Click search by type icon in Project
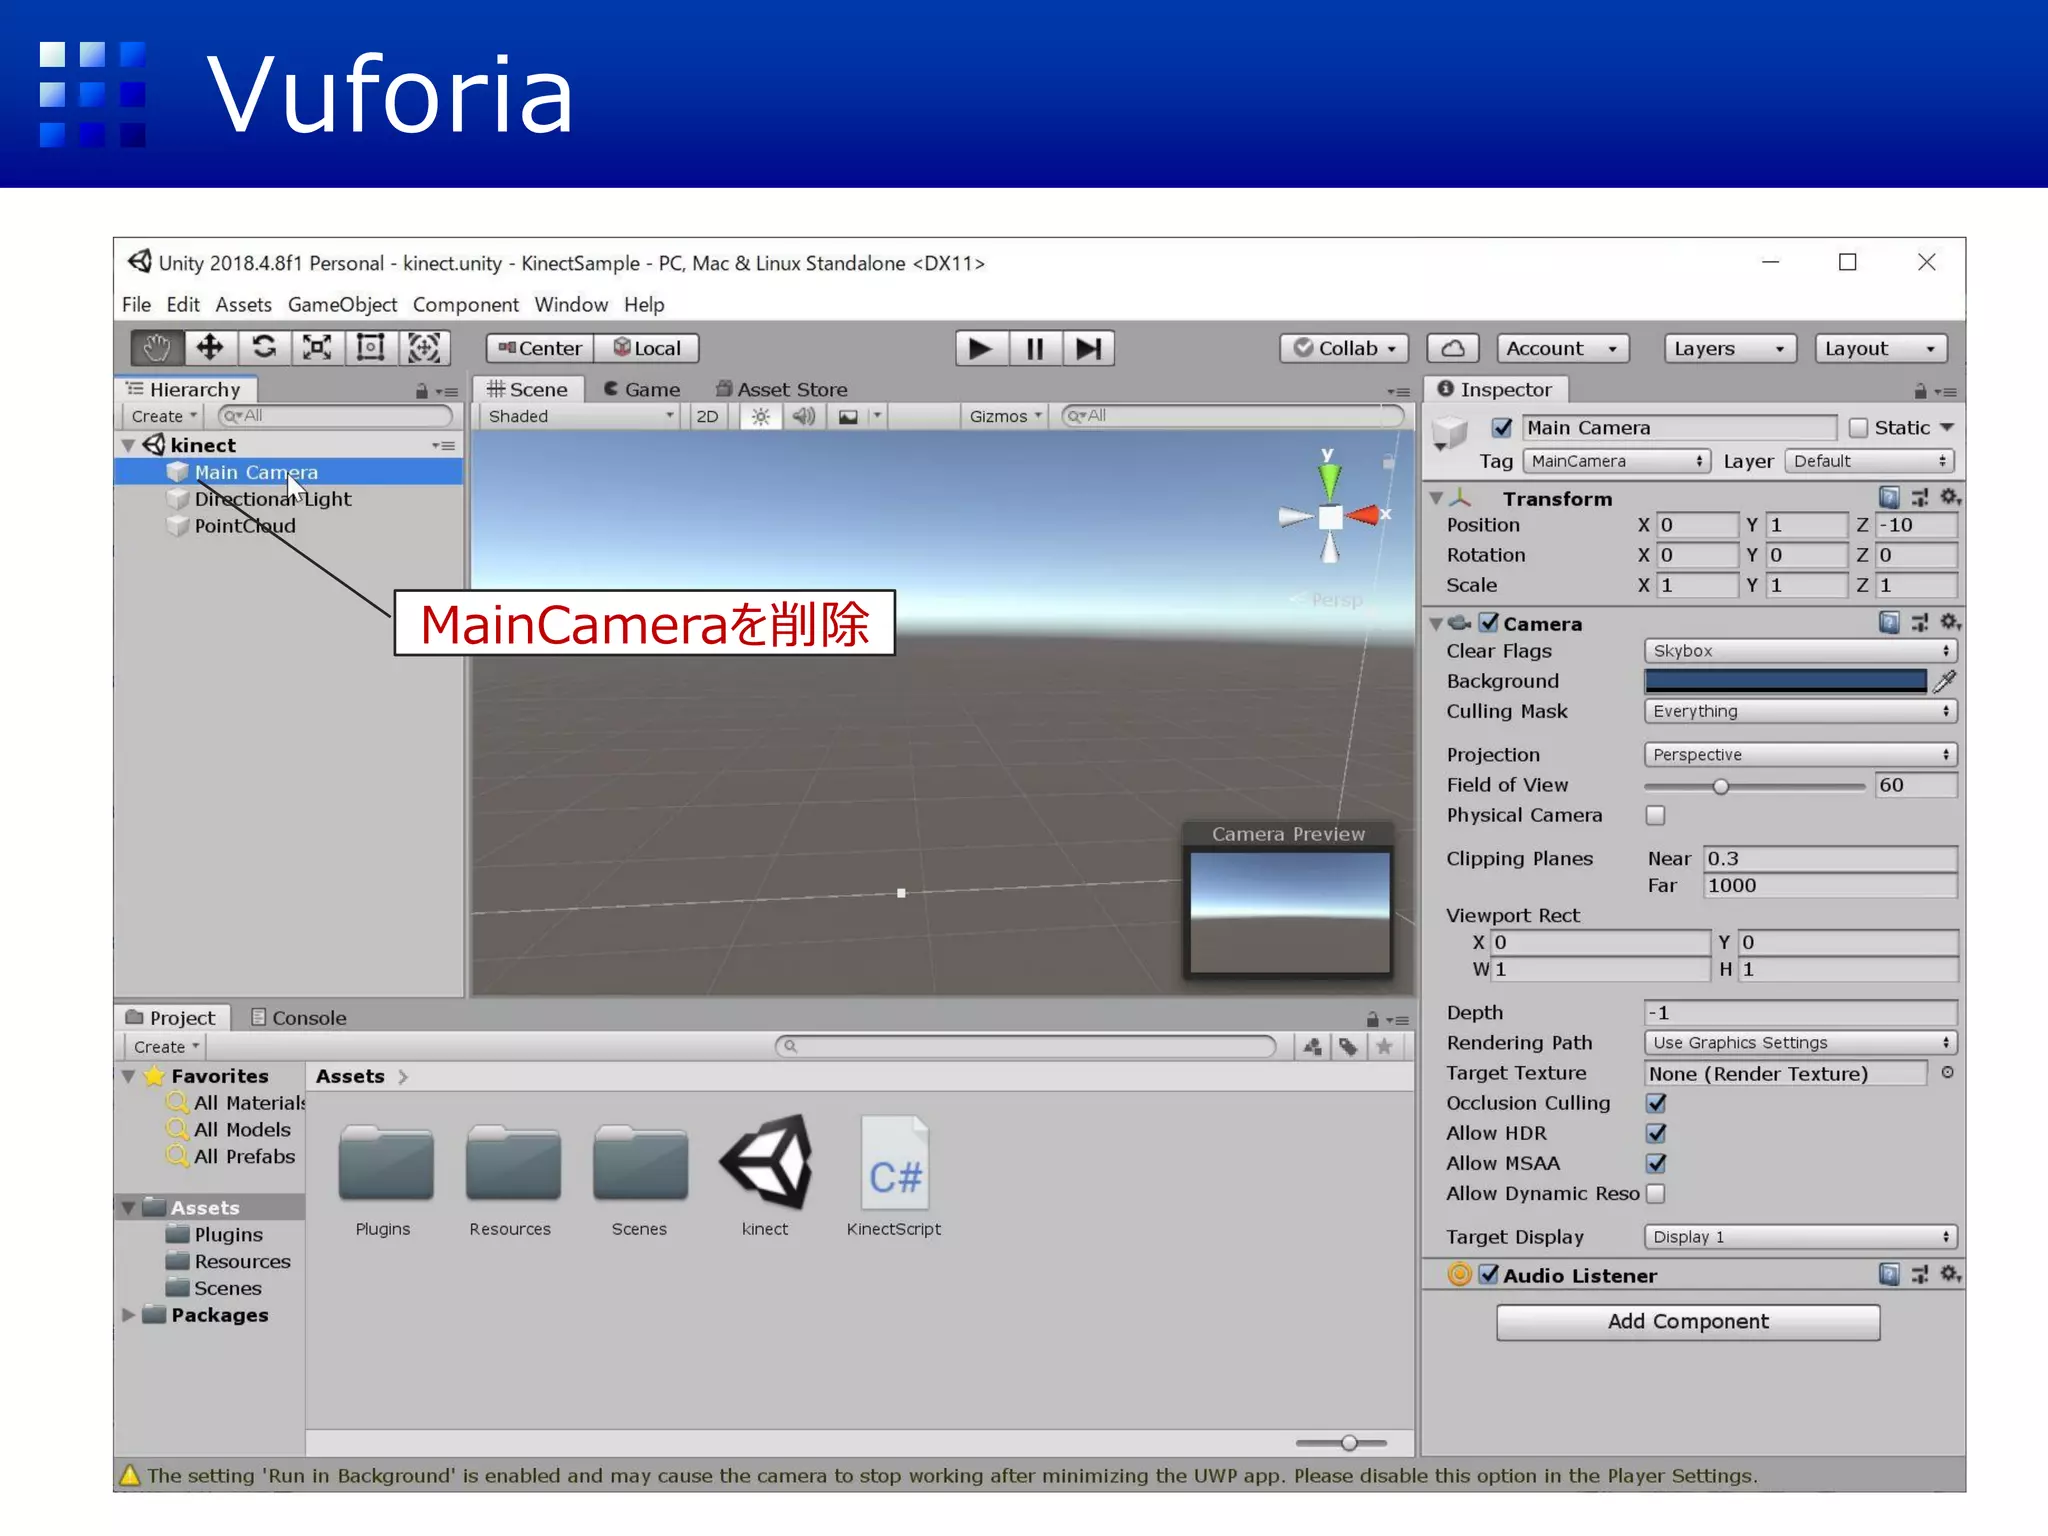 coord(1312,1047)
